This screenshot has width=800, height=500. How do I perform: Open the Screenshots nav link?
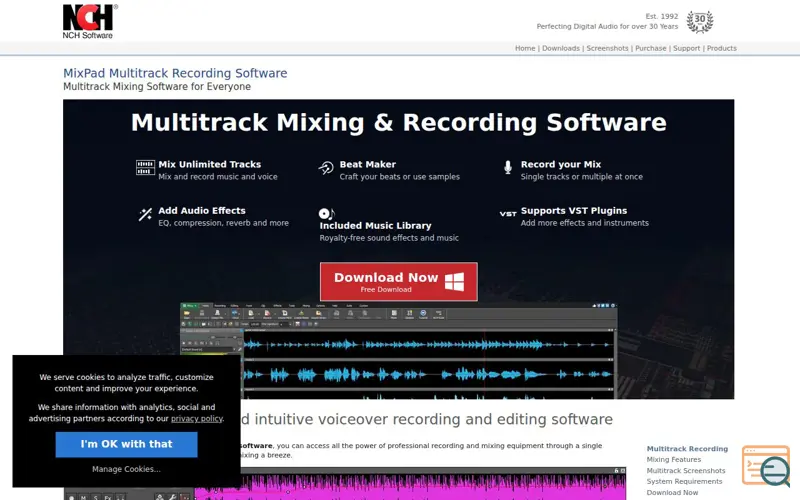tap(607, 48)
